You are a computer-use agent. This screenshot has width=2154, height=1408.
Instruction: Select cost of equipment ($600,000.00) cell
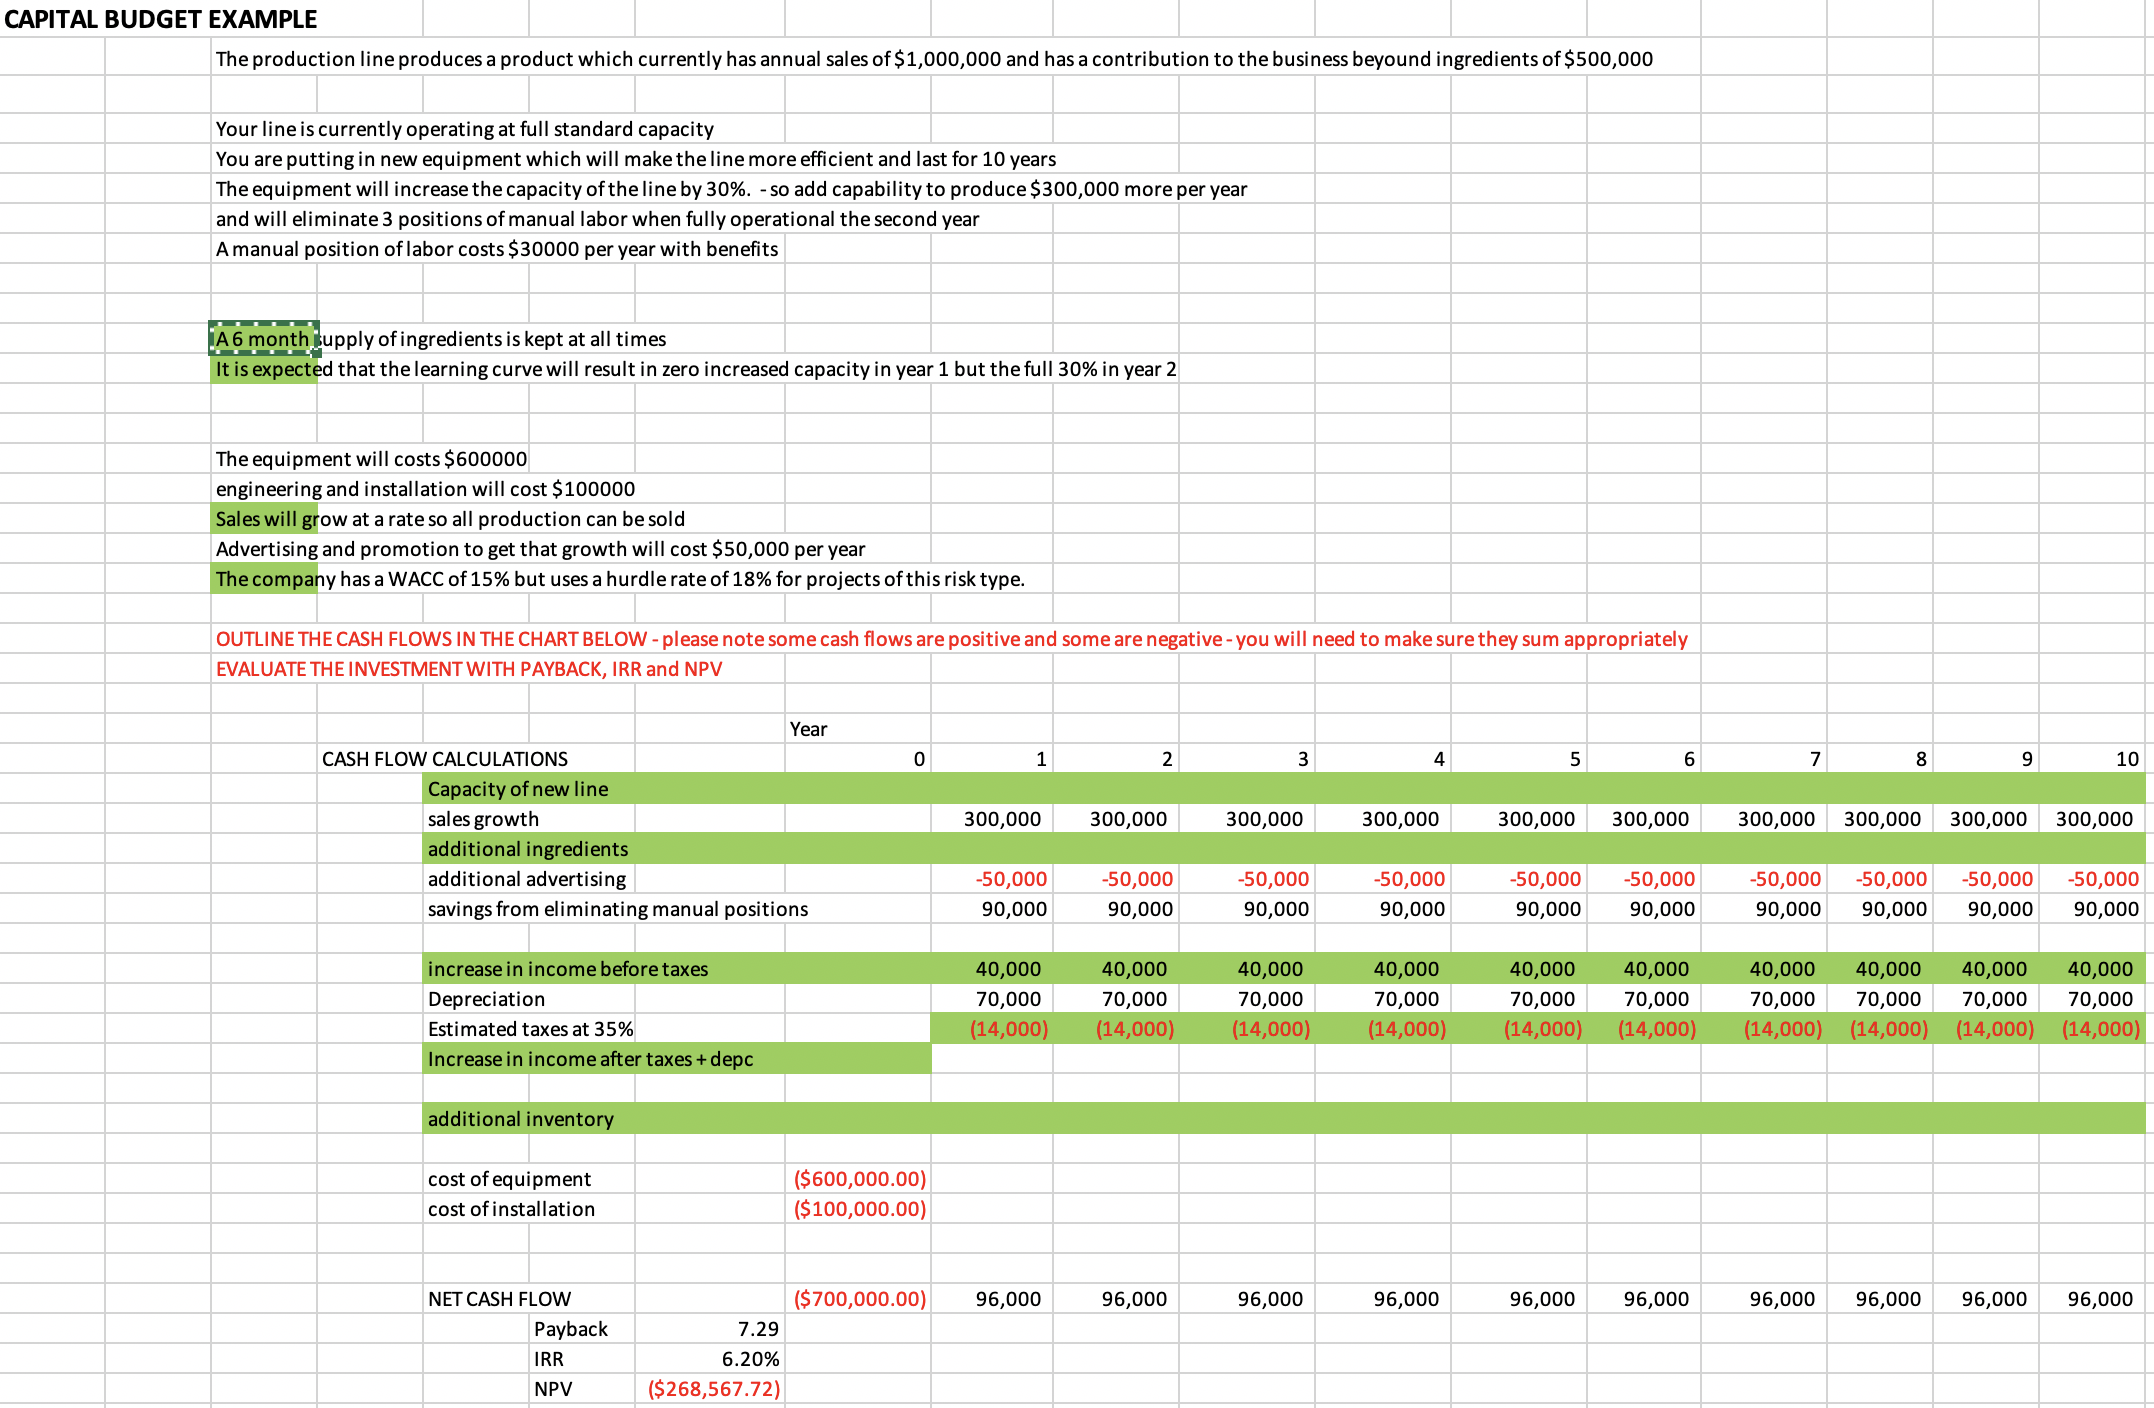pos(858,1179)
